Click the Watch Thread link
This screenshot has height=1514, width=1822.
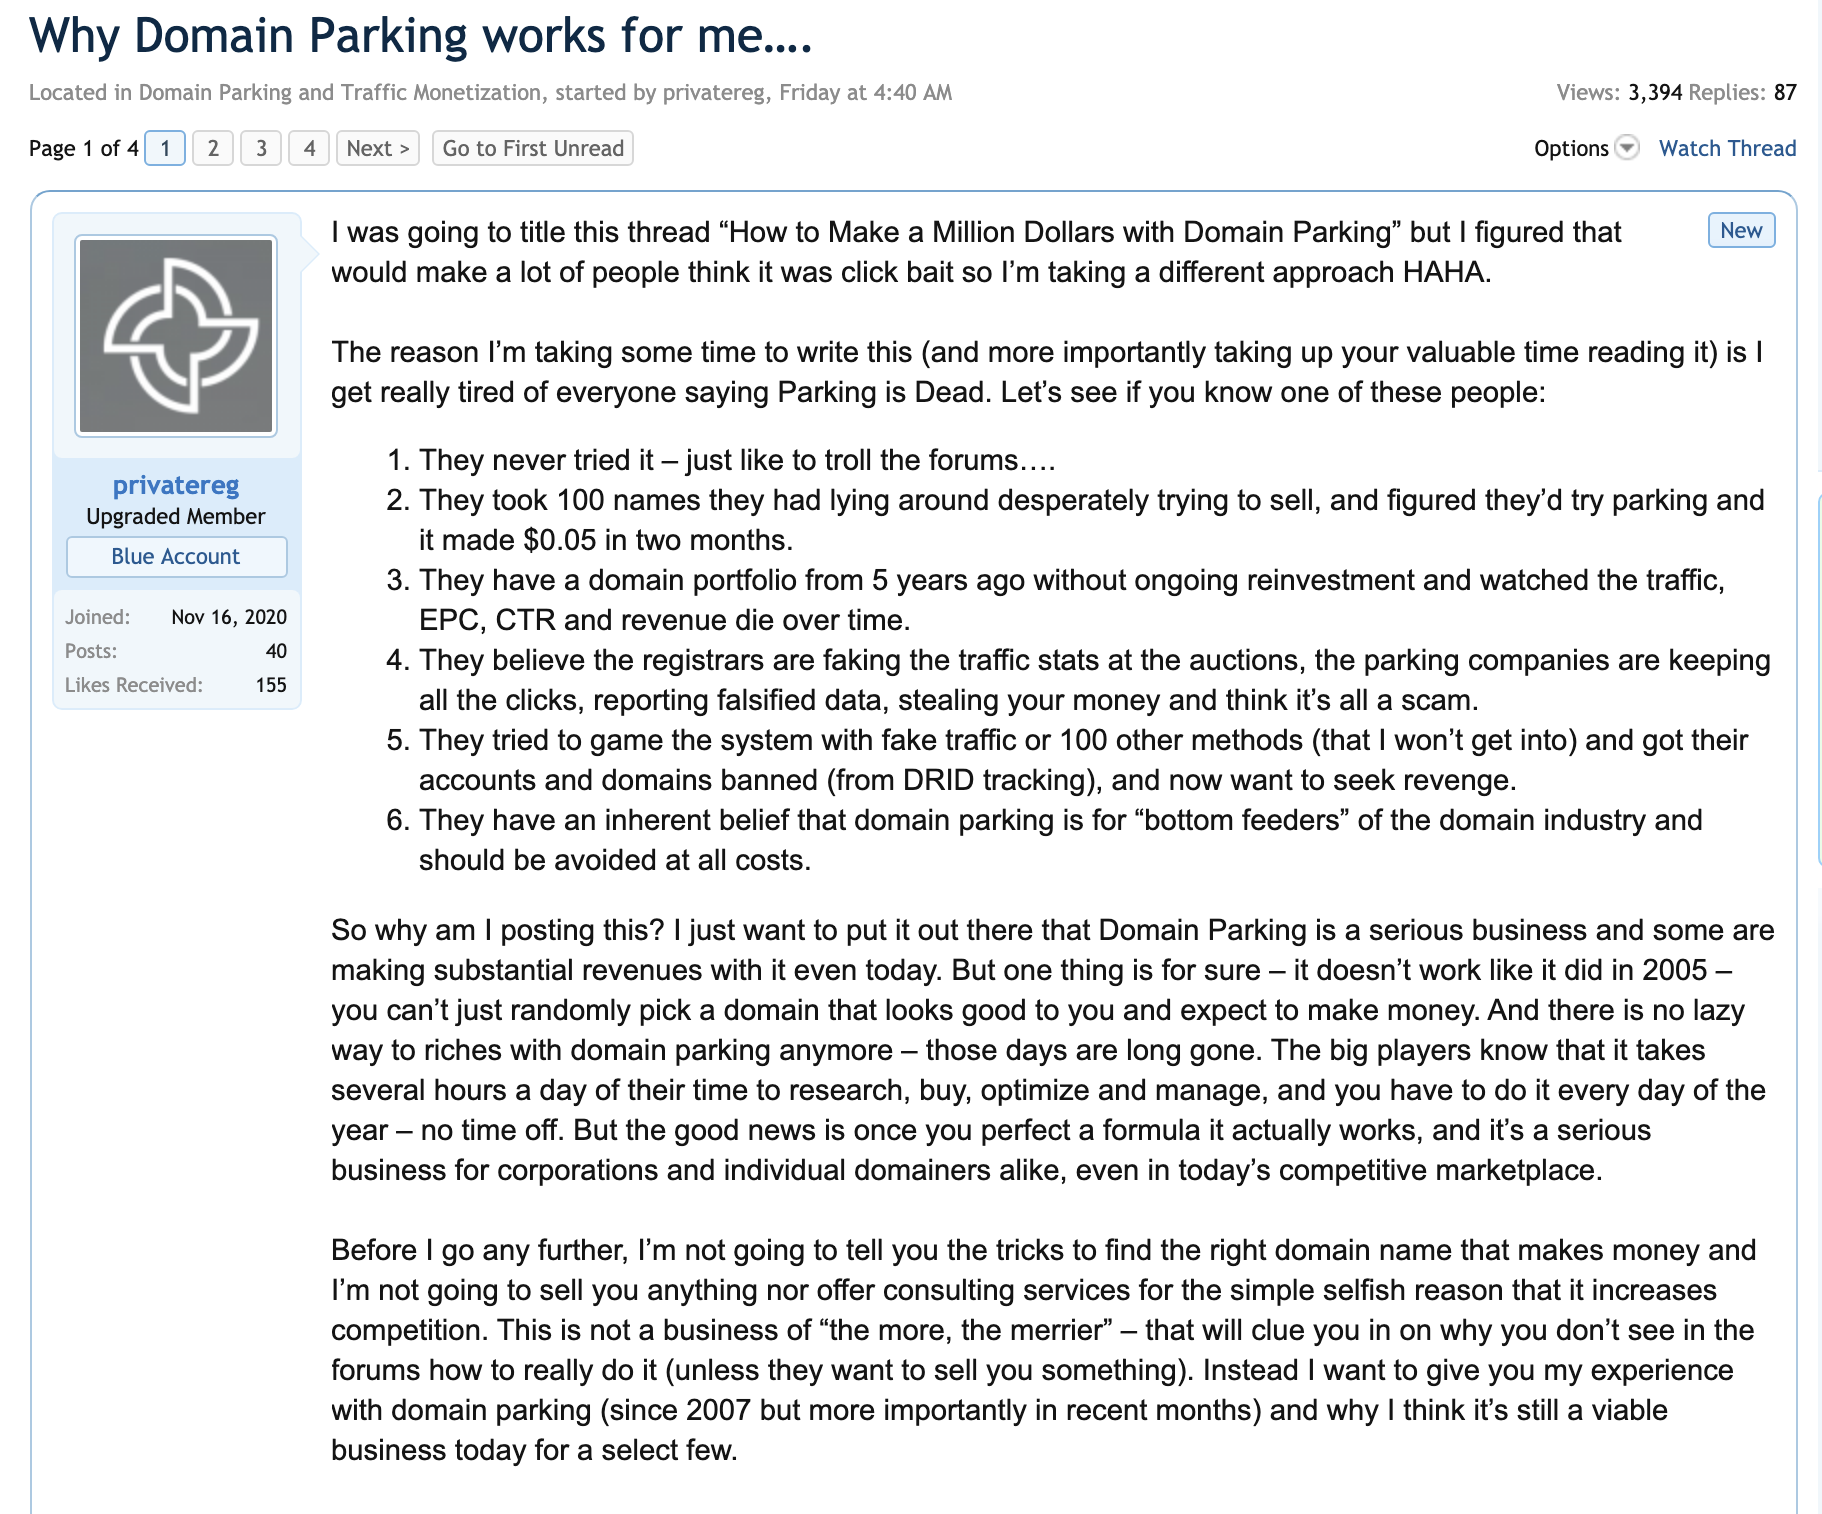pyautogui.click(x=1727, y=148)
